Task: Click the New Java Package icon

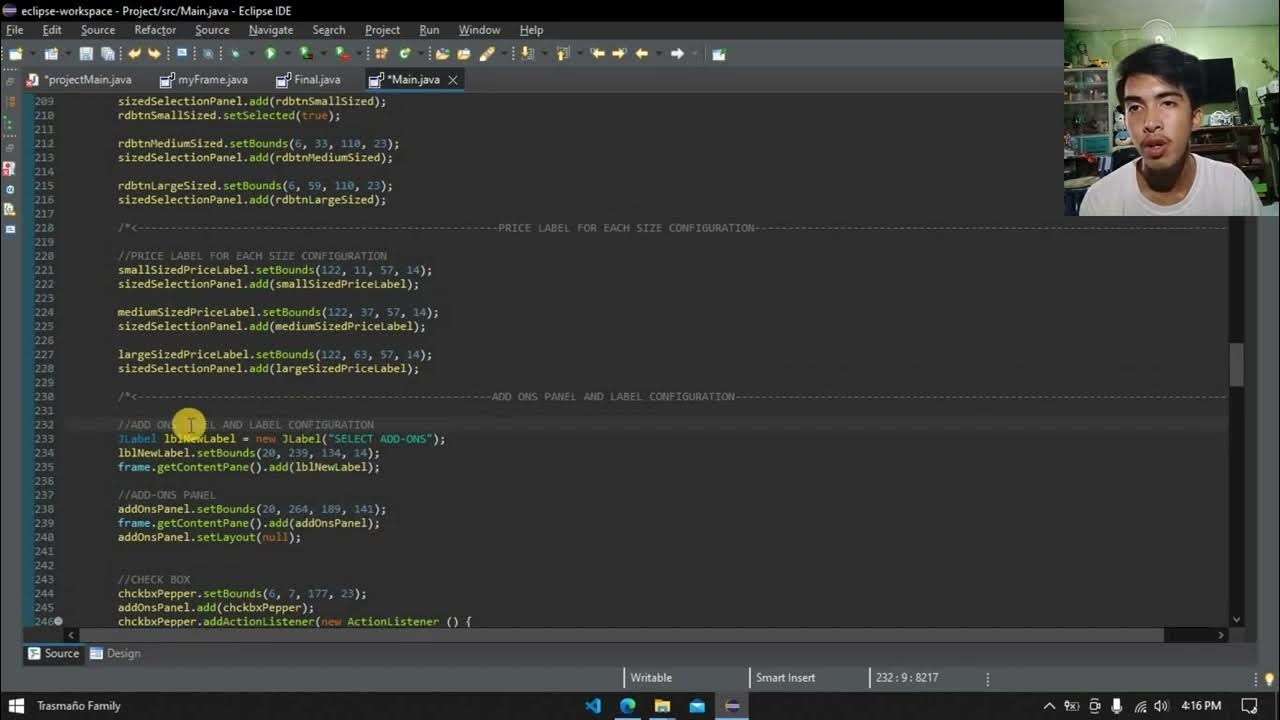Action: (x=380, y=54)
